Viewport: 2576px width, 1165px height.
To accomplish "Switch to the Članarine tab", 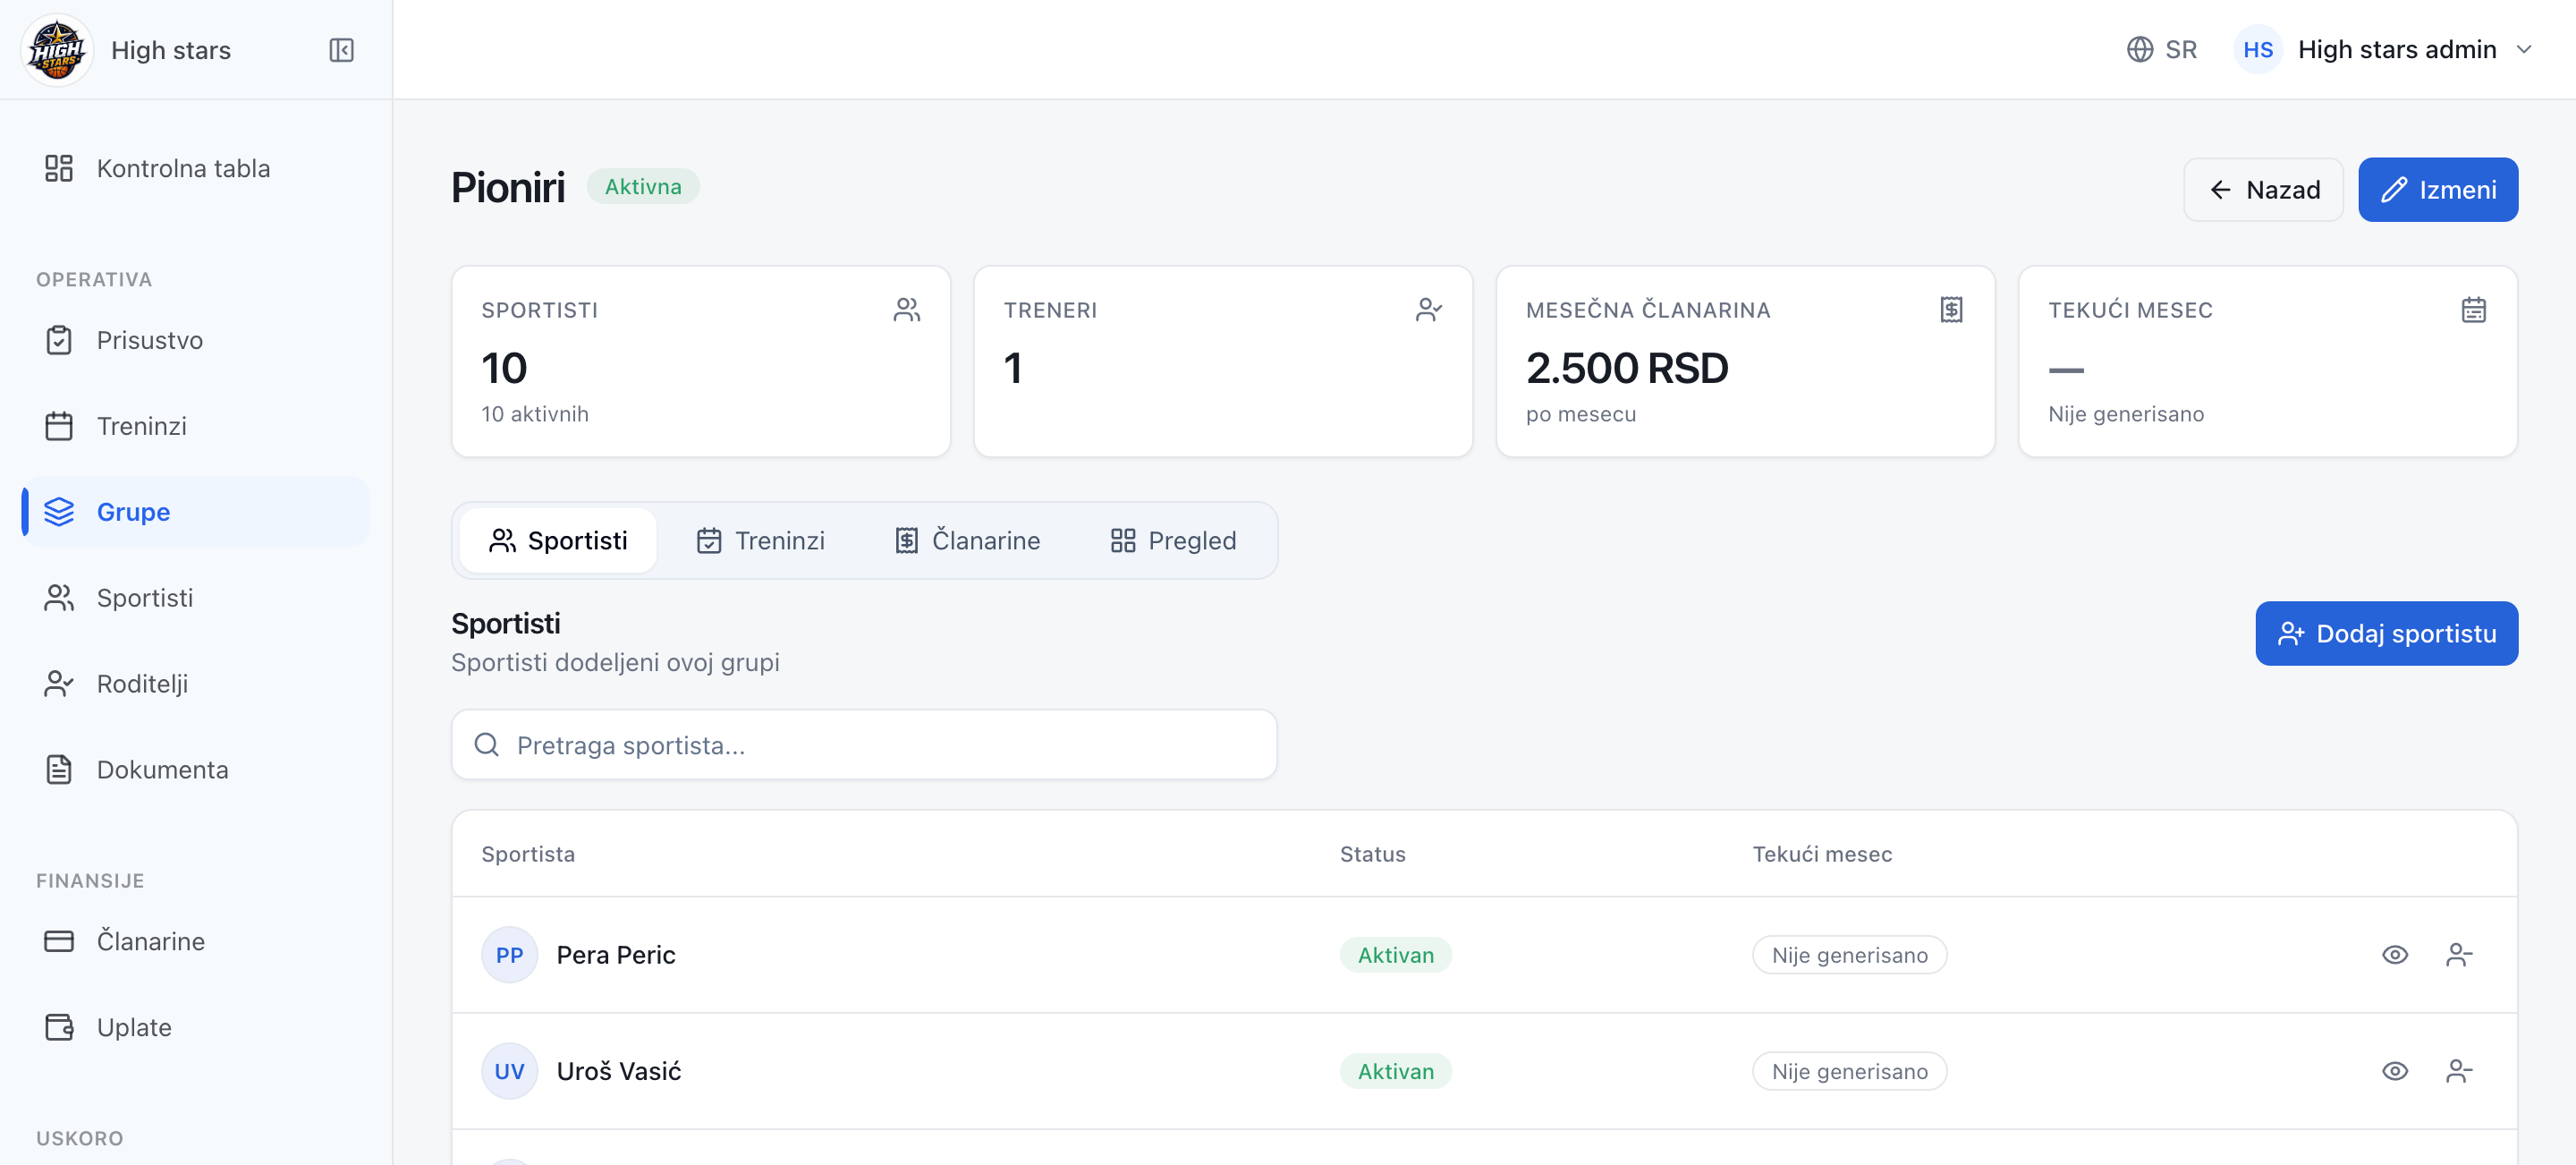I will tap(966, 541).
